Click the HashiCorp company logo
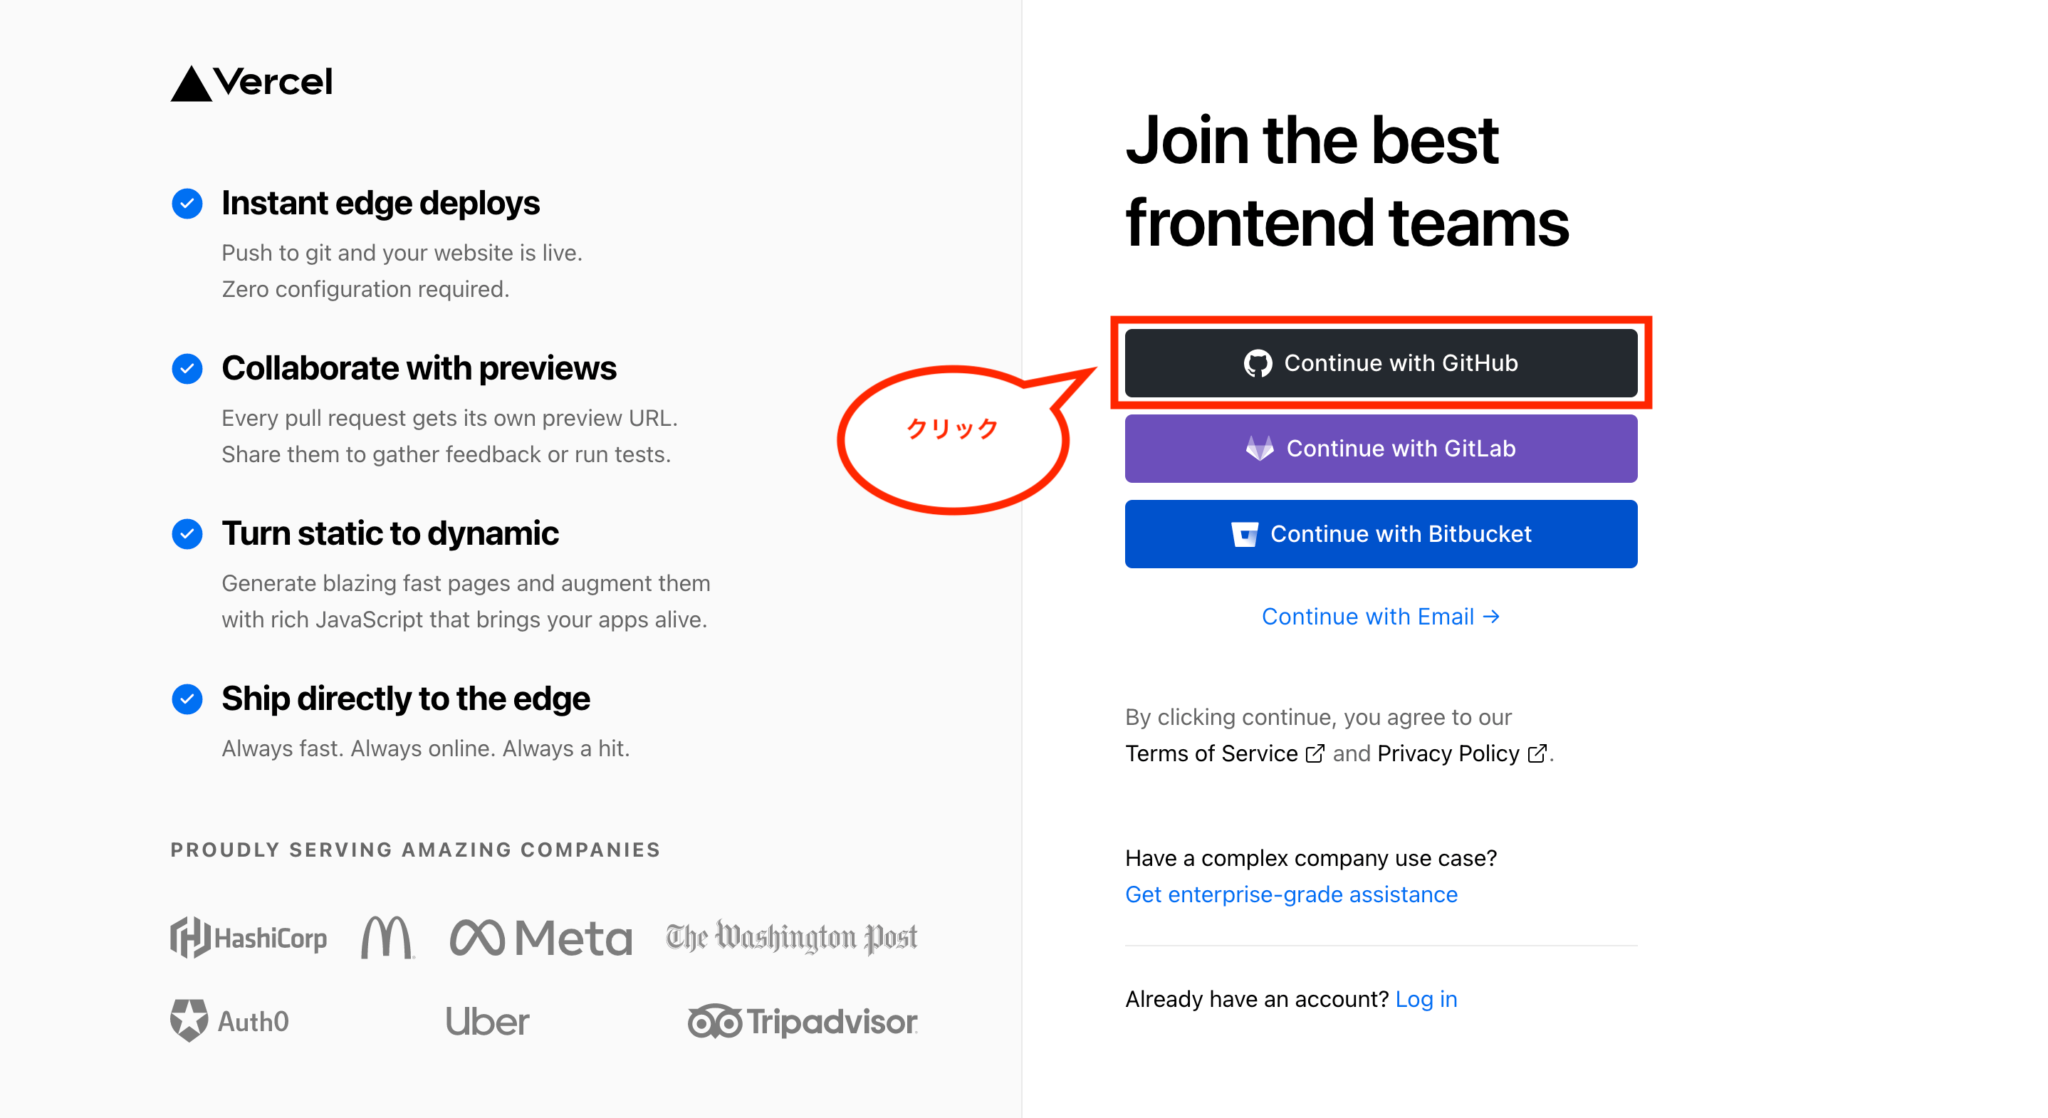The height and width of the screenshot is (1118, 2048). pos(249,938)
